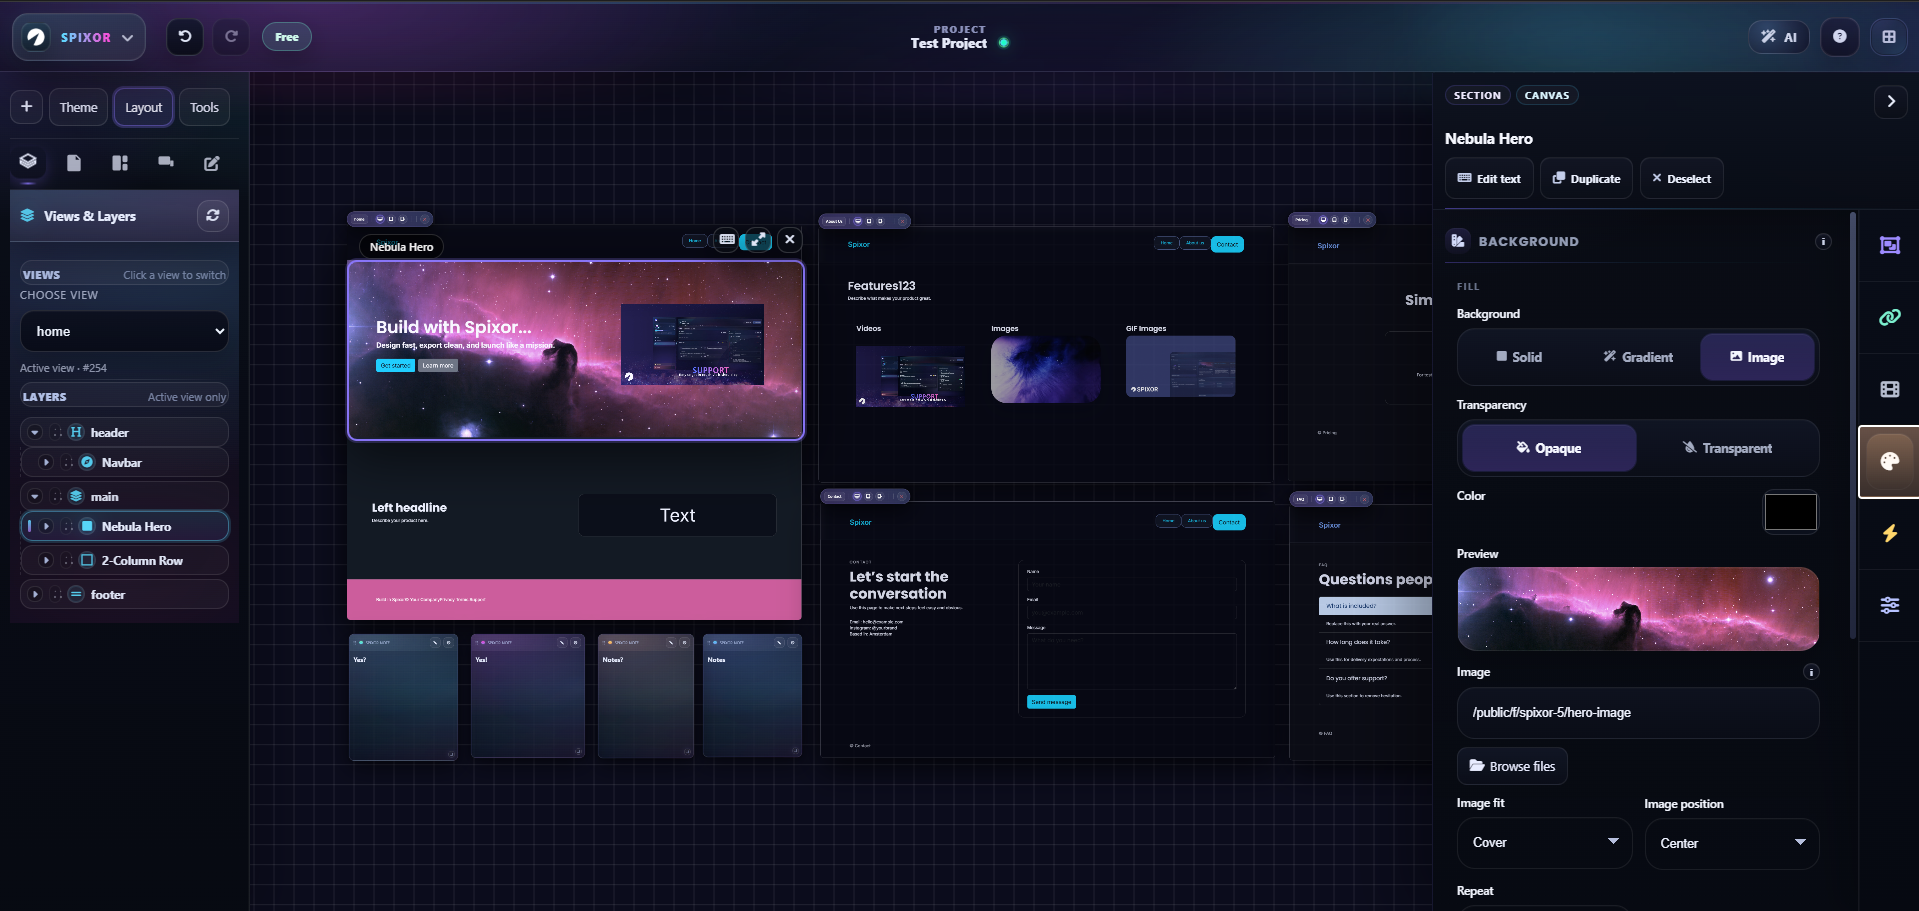Click the link icon in the right sidebar
This screenshot has height=911, width=1919.
(1889, 317)
